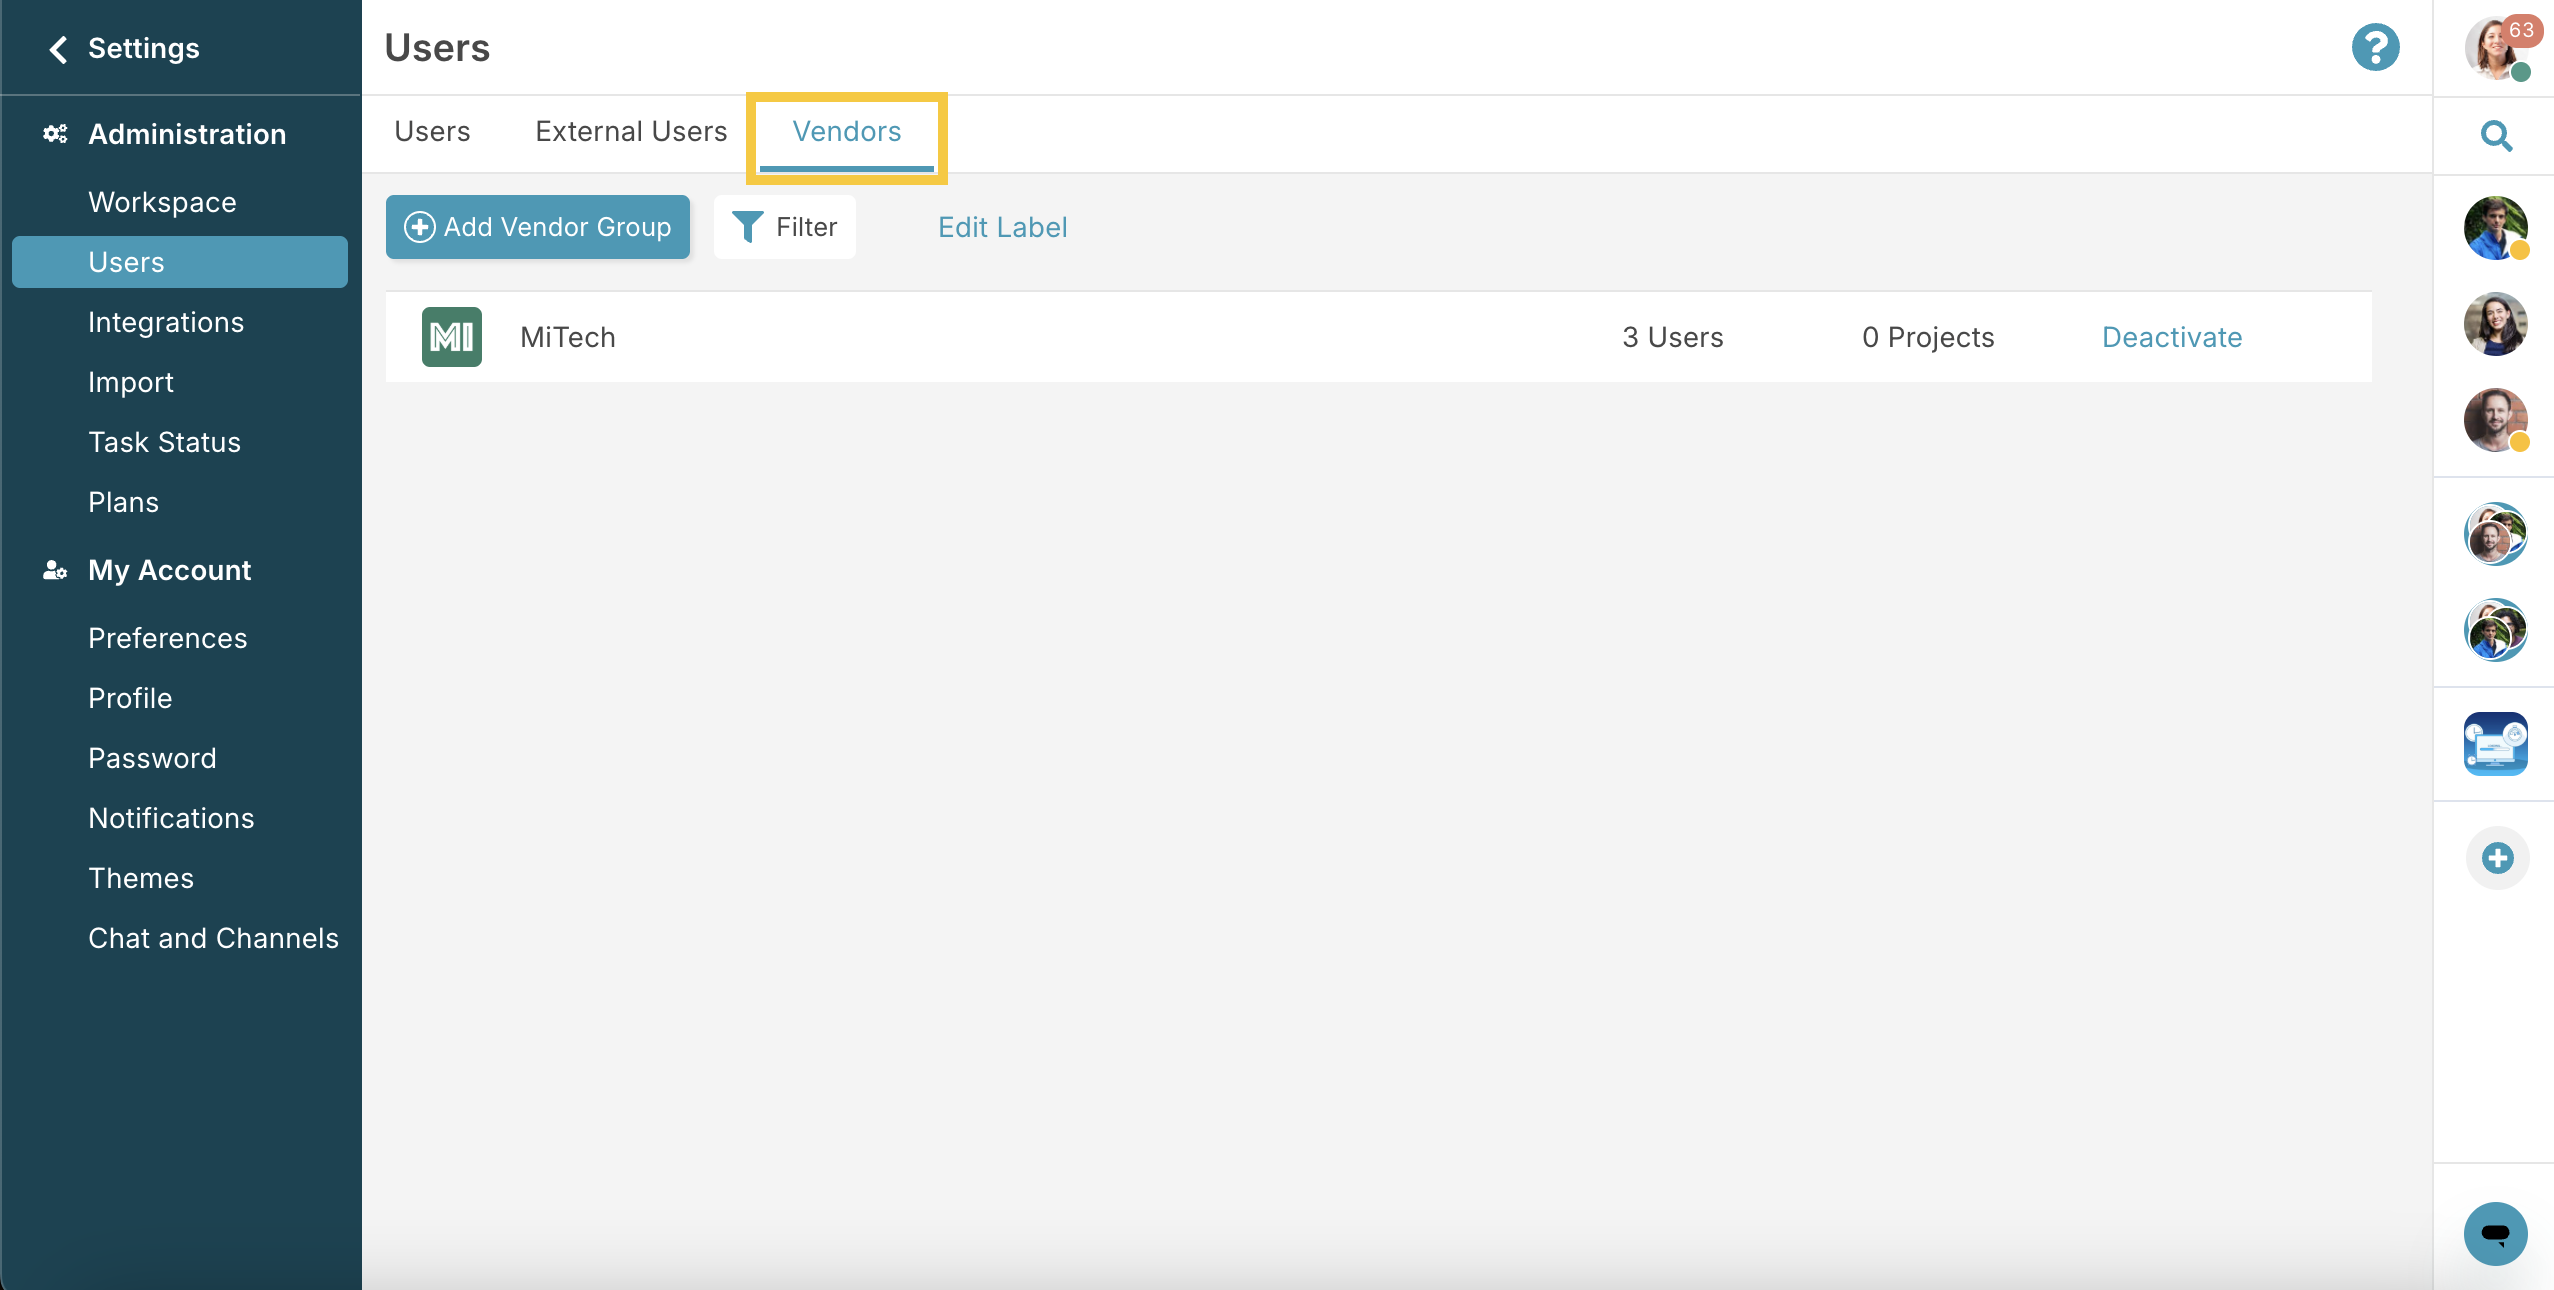This screenshot has width=2554, height=1290.
Task: Click the MiTech vendor group logo
Action: (x=451, y=337)
